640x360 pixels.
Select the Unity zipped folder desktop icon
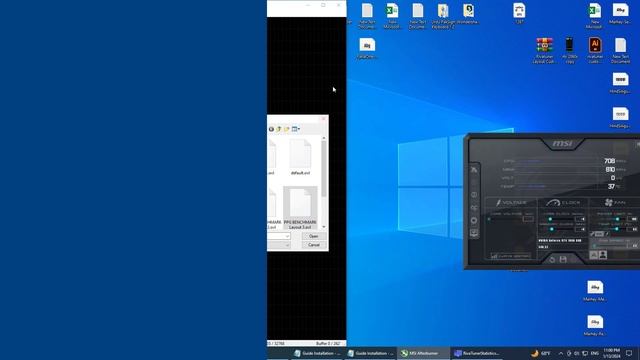click(x=443, y=16)
